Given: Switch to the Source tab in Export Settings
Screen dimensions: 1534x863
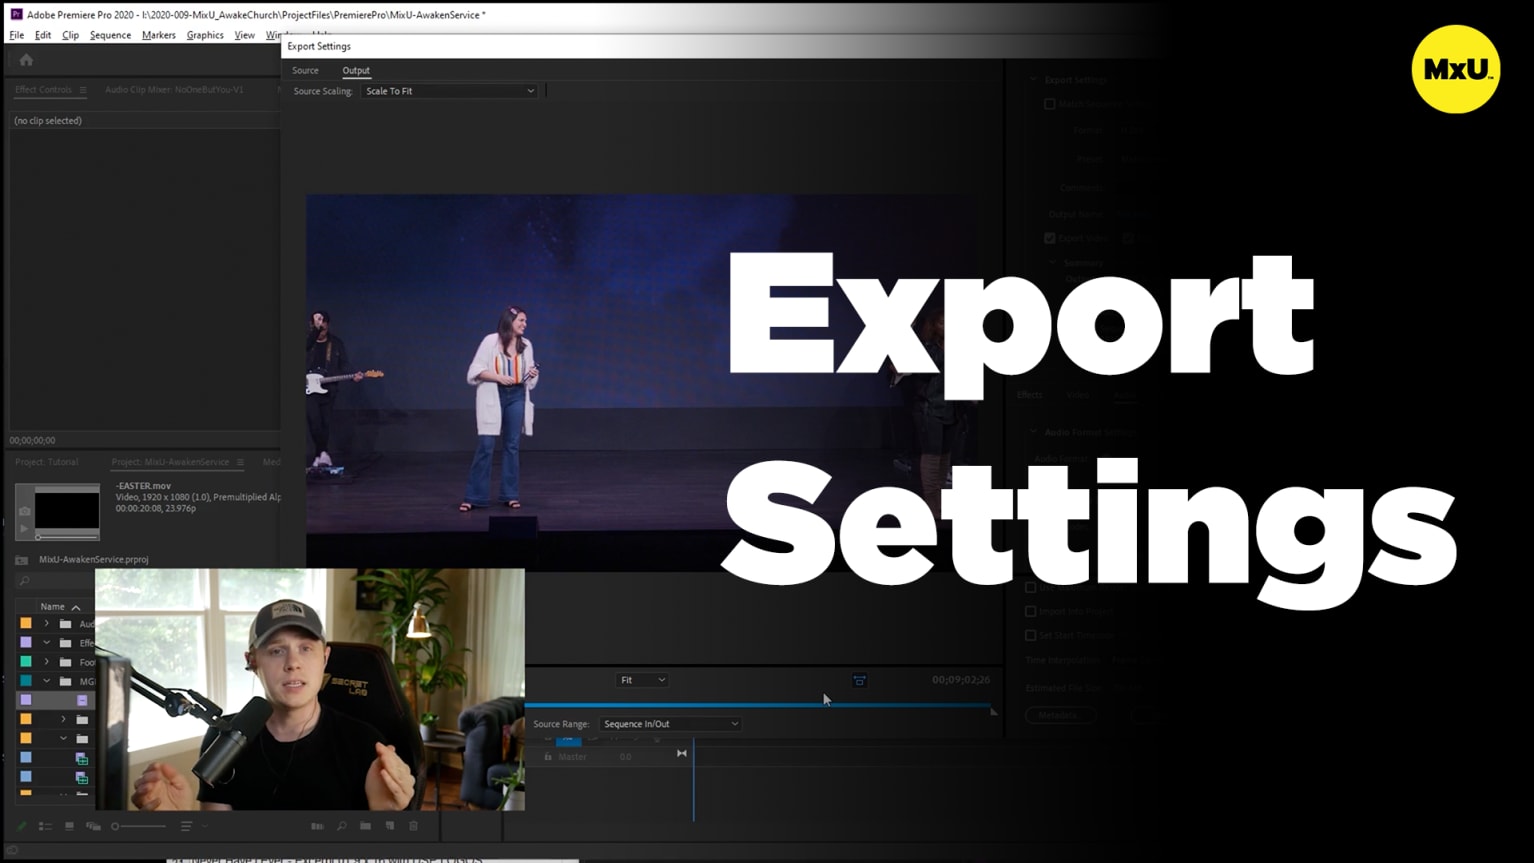Looking at the screenshot, I should [305, 70].
